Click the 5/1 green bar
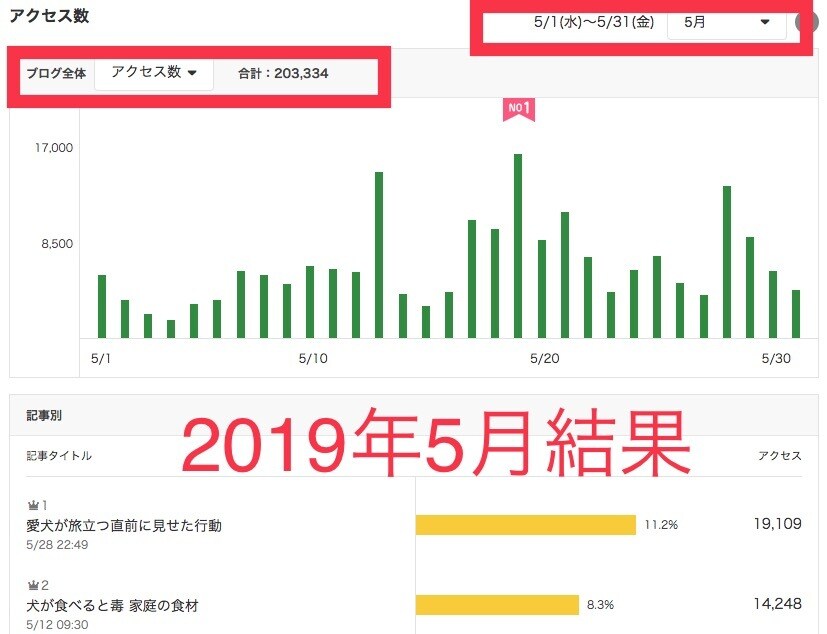The width and height of the screenshot is (827, 634). click(102, 306)
